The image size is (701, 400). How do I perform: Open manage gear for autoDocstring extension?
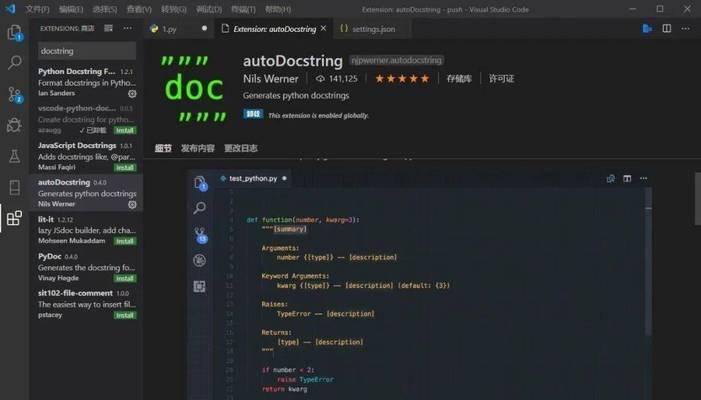click(x=132, y=204)
